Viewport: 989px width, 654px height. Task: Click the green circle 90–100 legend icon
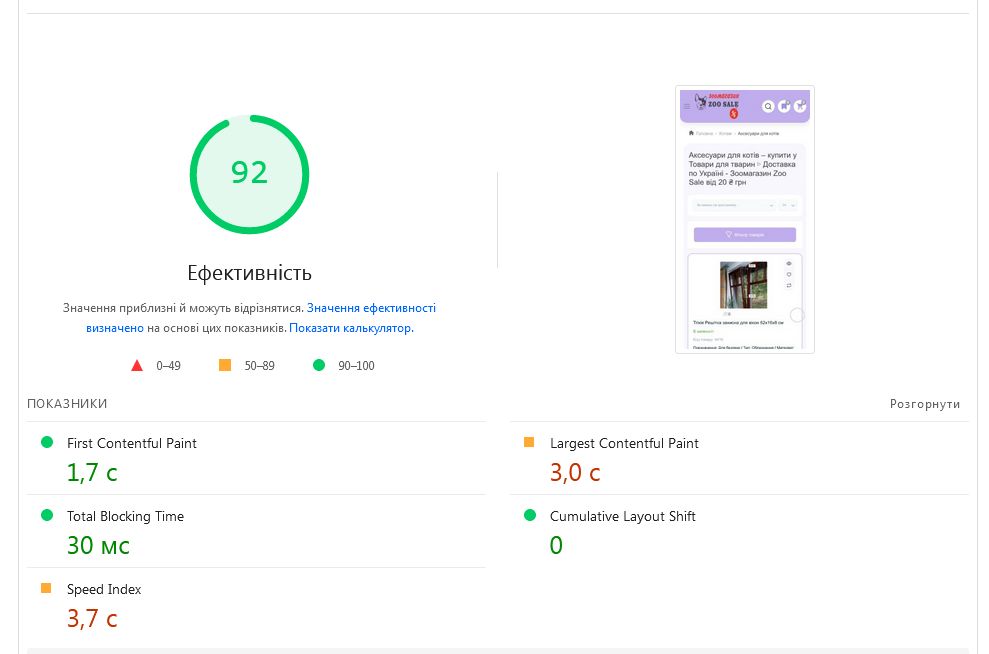point(319,366)
